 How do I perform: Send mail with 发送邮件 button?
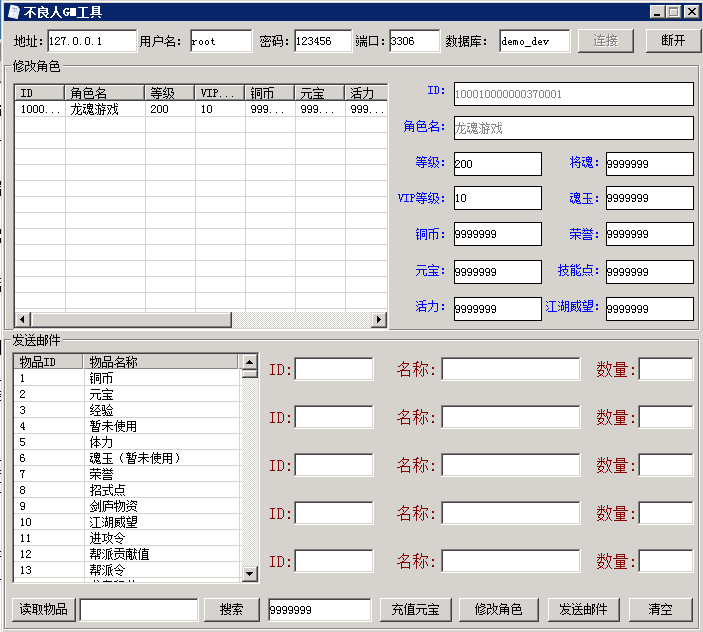(x=585, y=609)
